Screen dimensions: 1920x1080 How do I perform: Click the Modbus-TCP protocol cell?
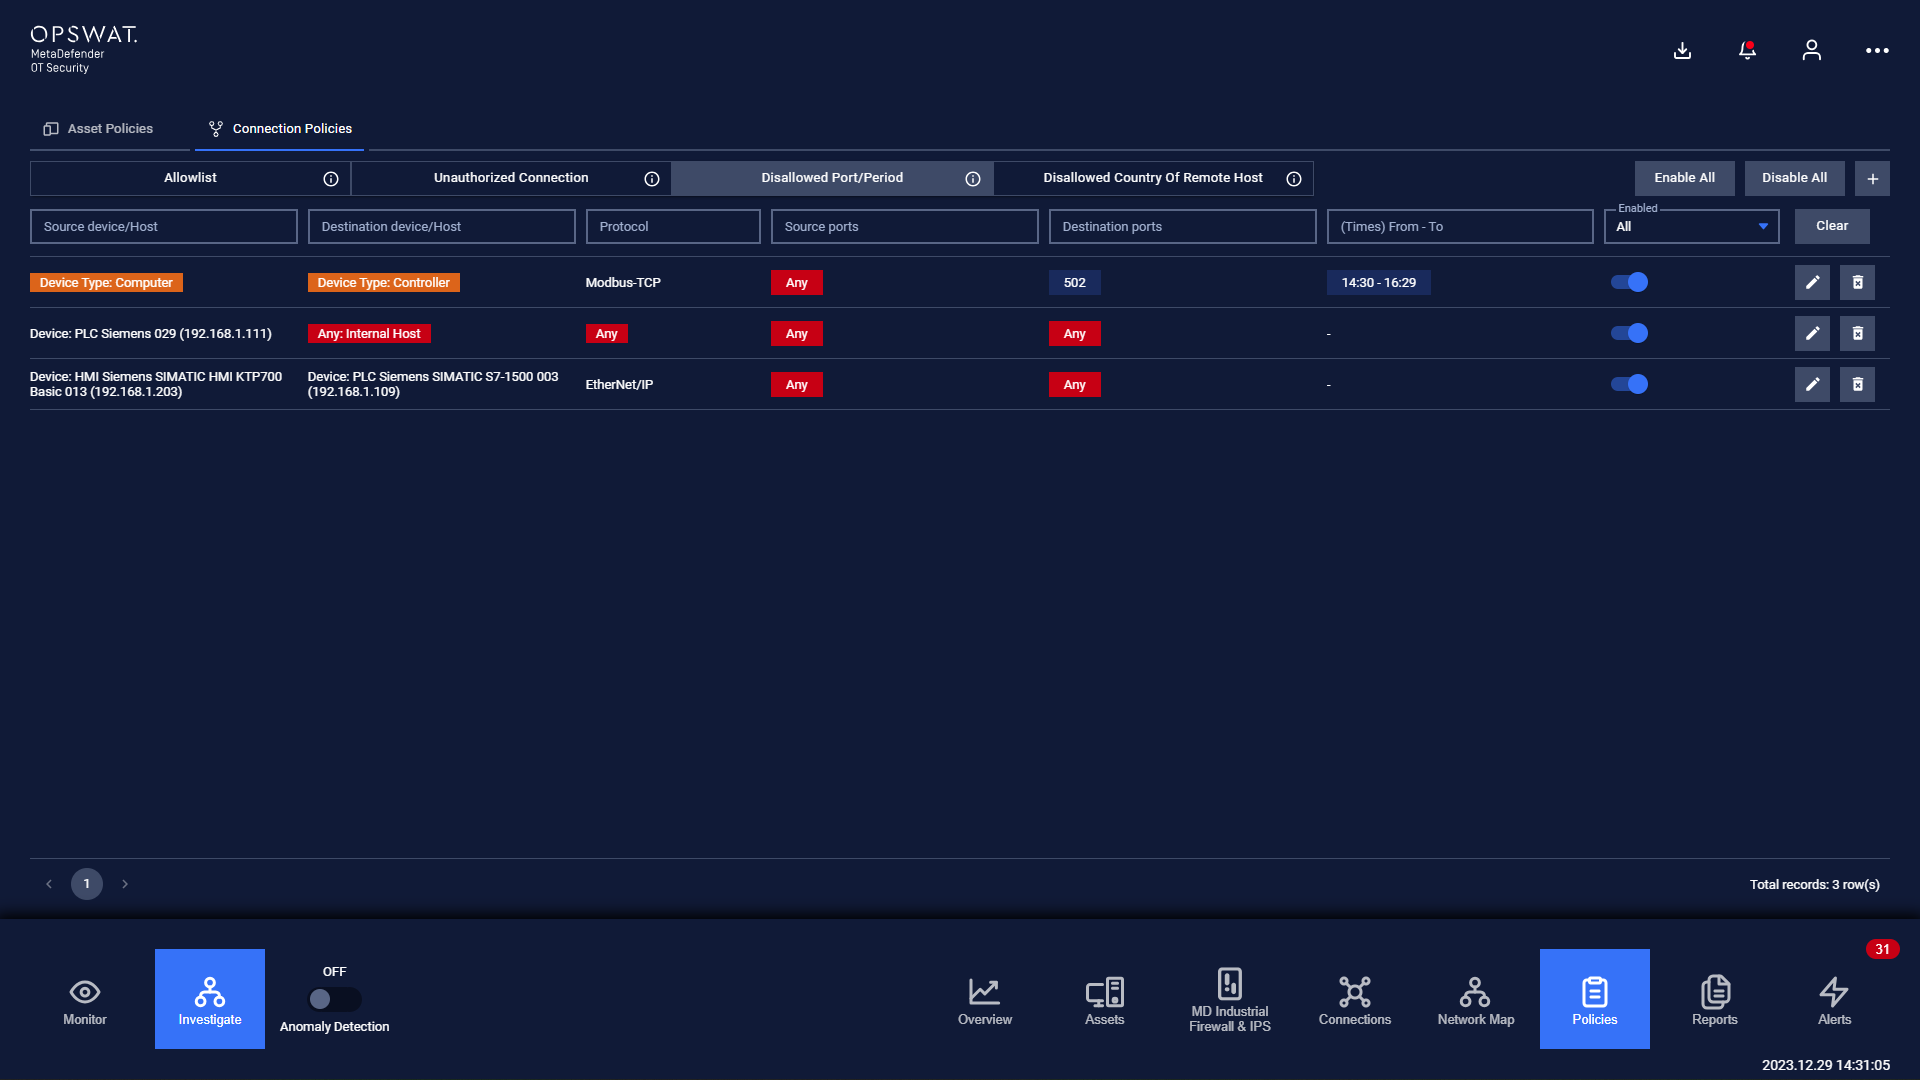click(x=623, y=283)
